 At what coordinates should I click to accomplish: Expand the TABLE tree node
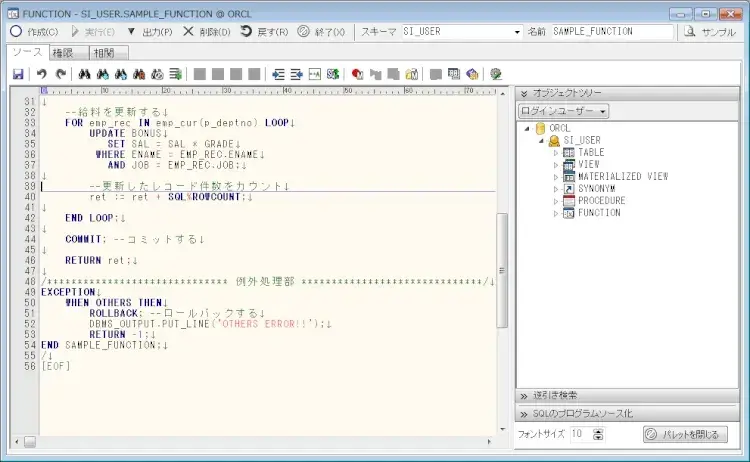click(x=556, y=153)
